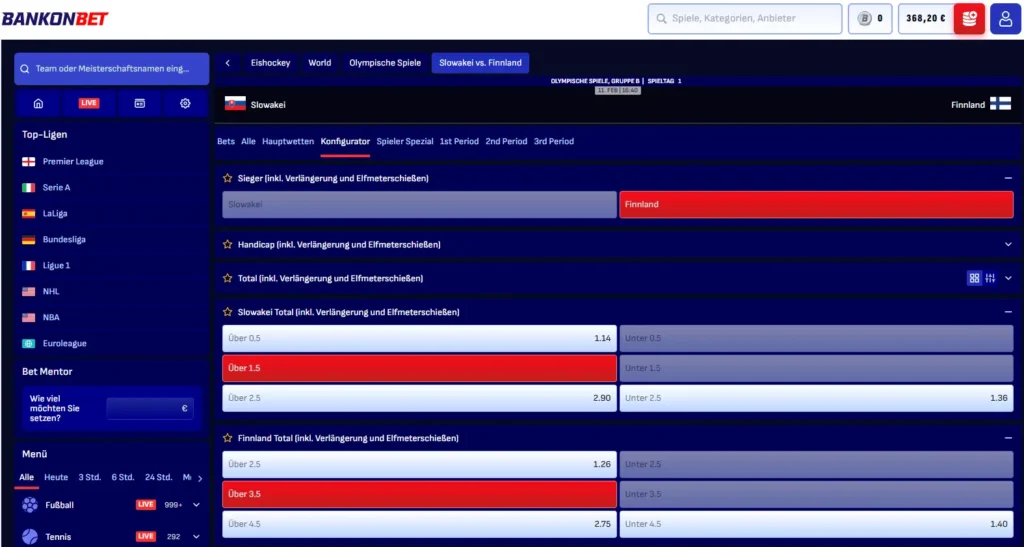Expand the Tennis sport list

pos(196,537)
